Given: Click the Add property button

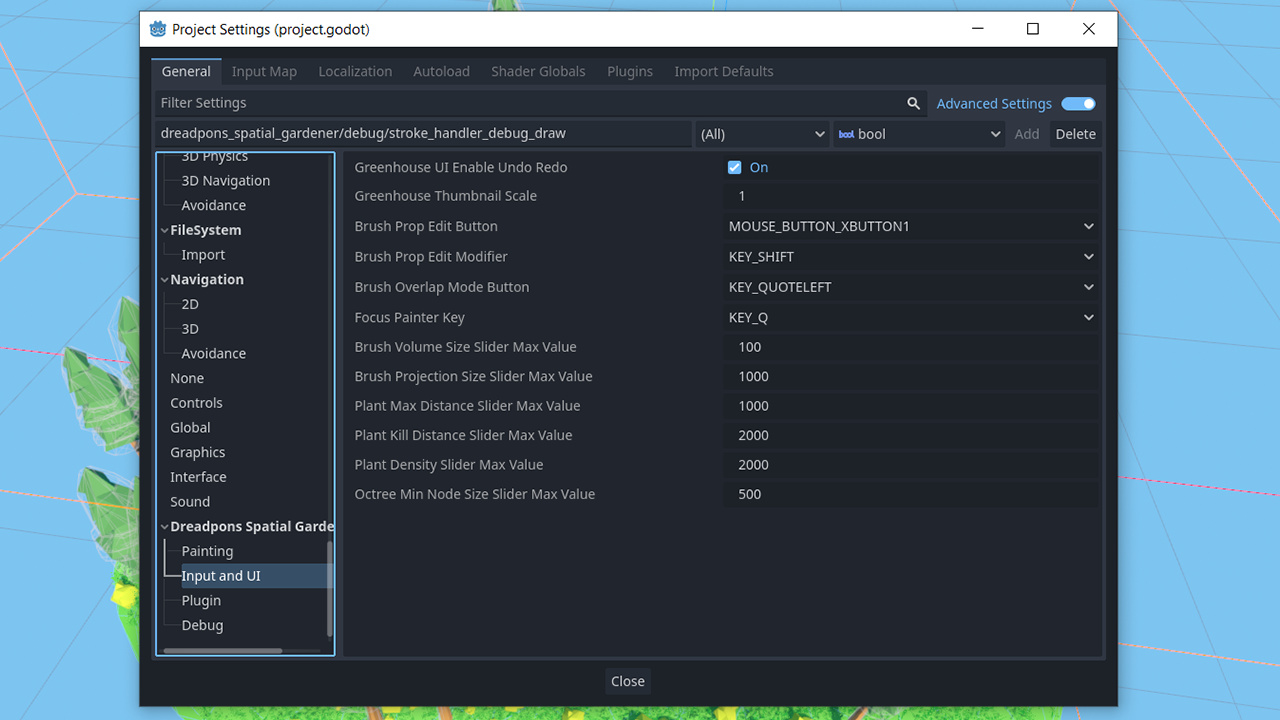Looking at the screenshot, I should tap(1027, 134).
